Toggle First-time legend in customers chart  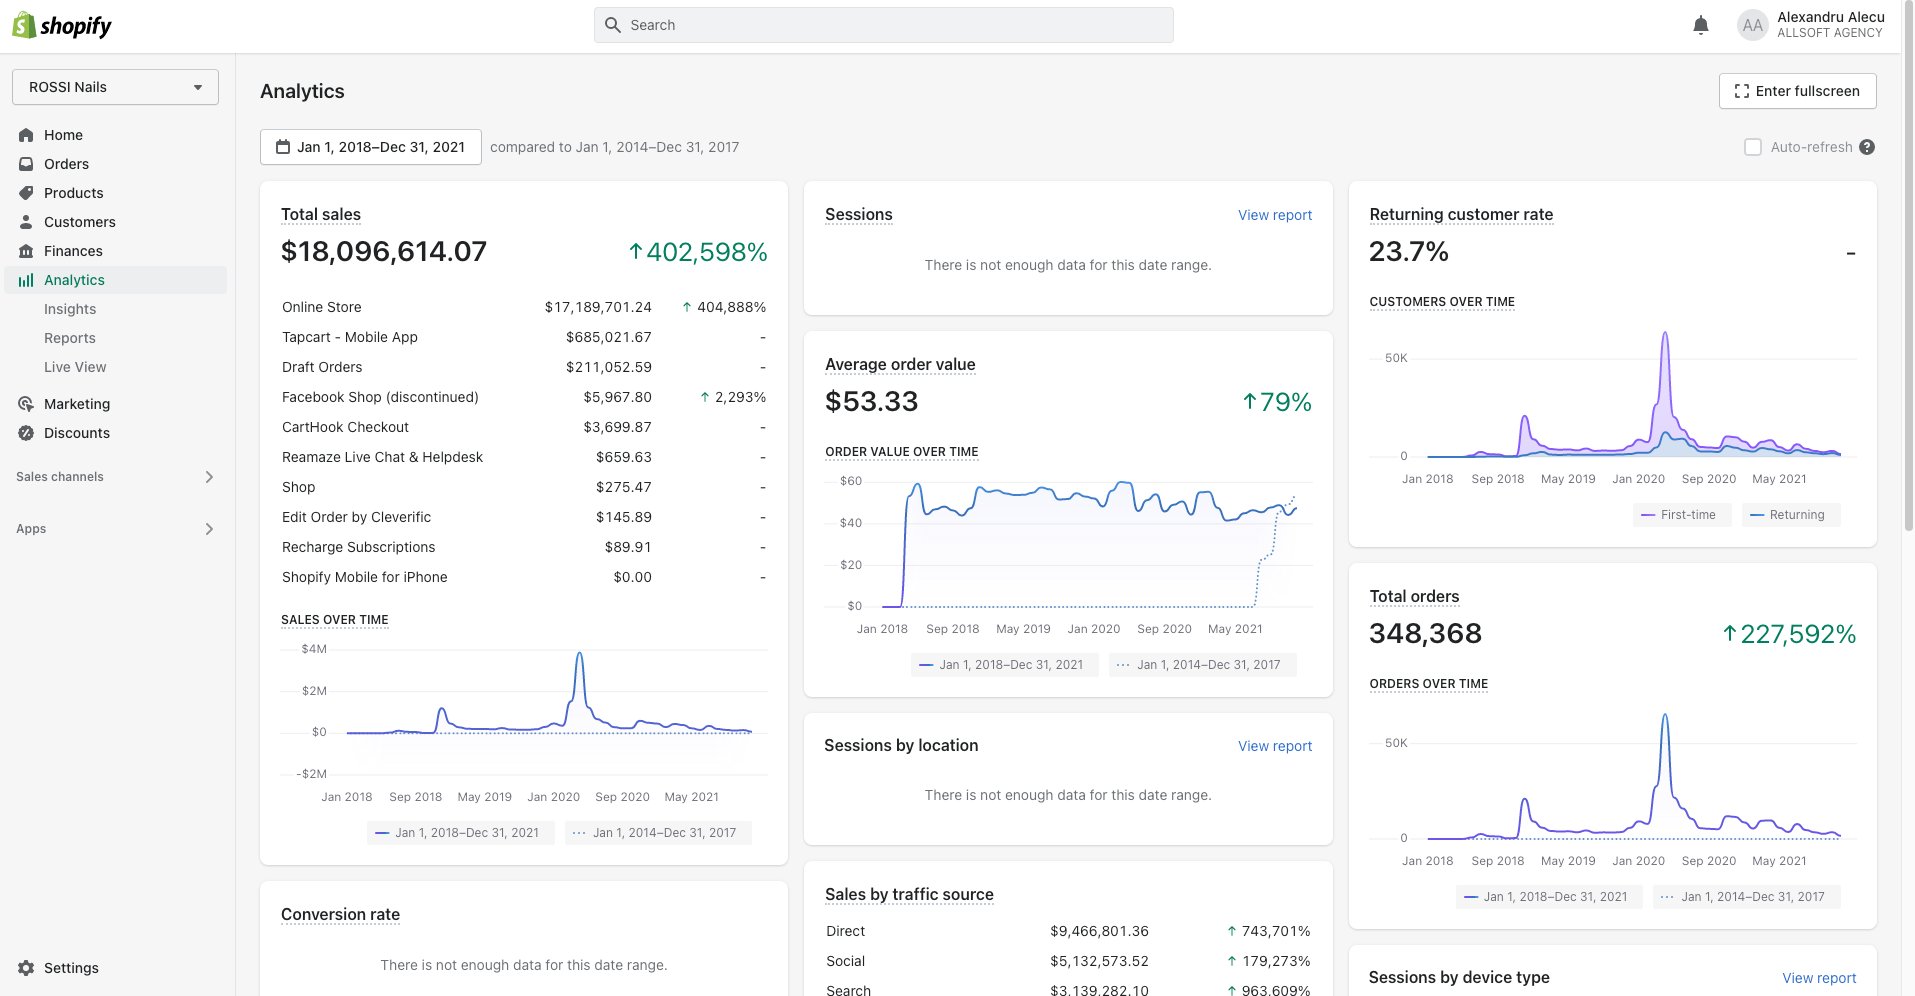(x=1682, y=515)
